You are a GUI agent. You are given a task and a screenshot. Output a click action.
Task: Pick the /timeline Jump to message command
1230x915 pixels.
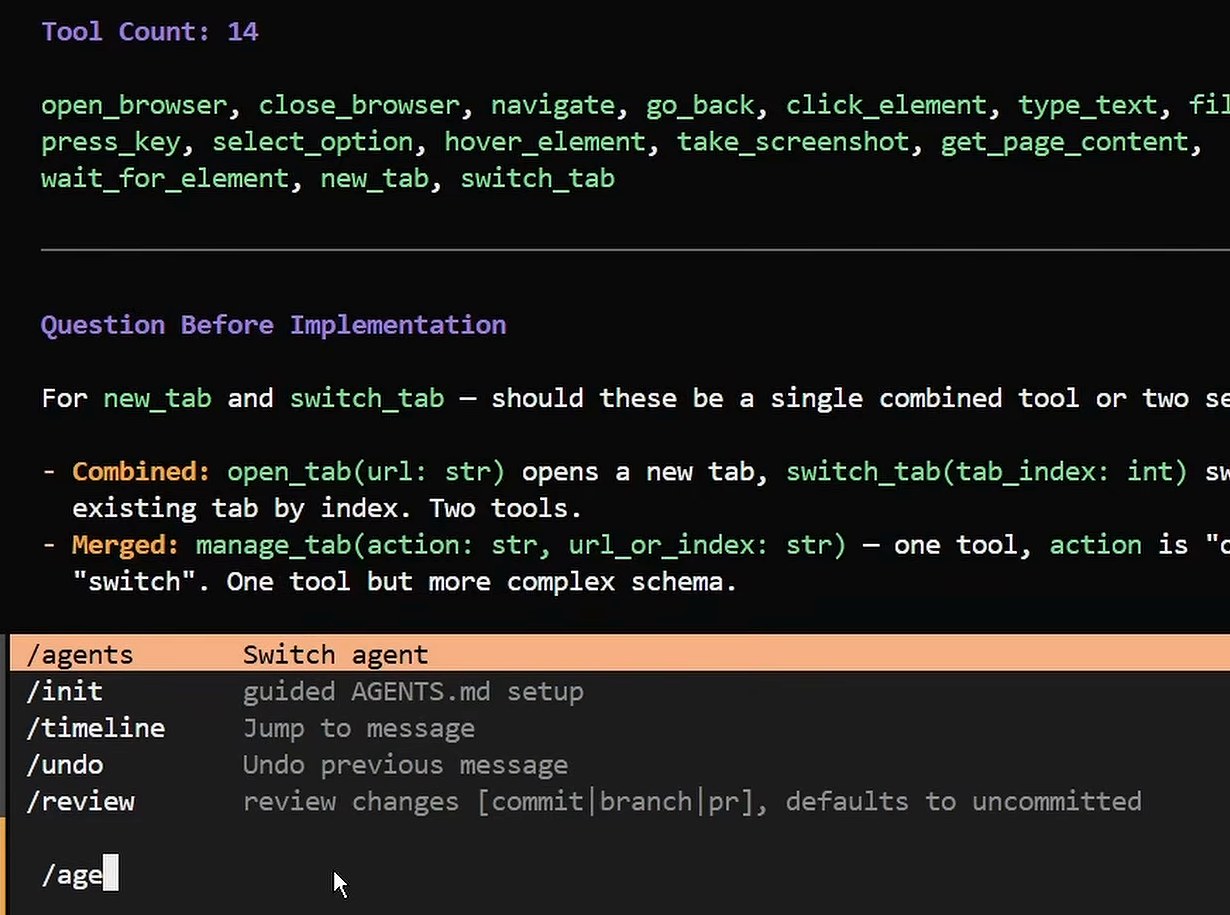[620, 728]
